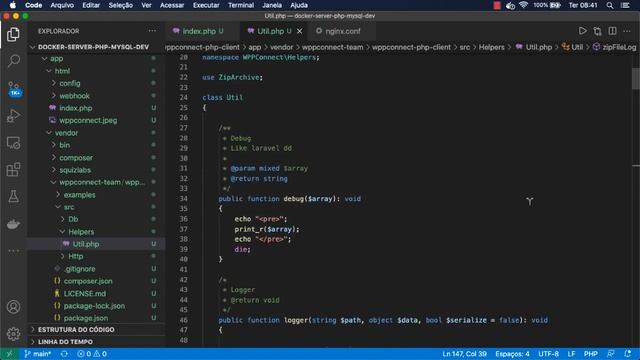This screenshot has width=640, height=360.
Task: Click Ln 147, Col 39 cursor position
Action: [464, 354]
